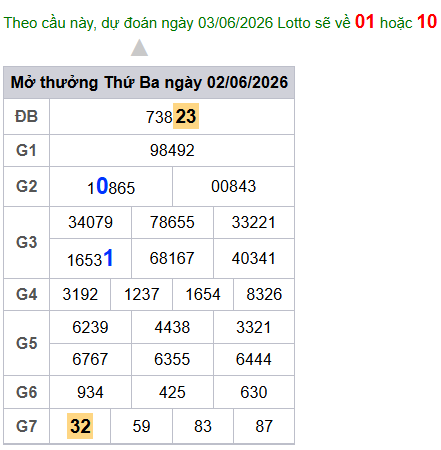
Task: Select the G5 number 3321
Action: 254,327
